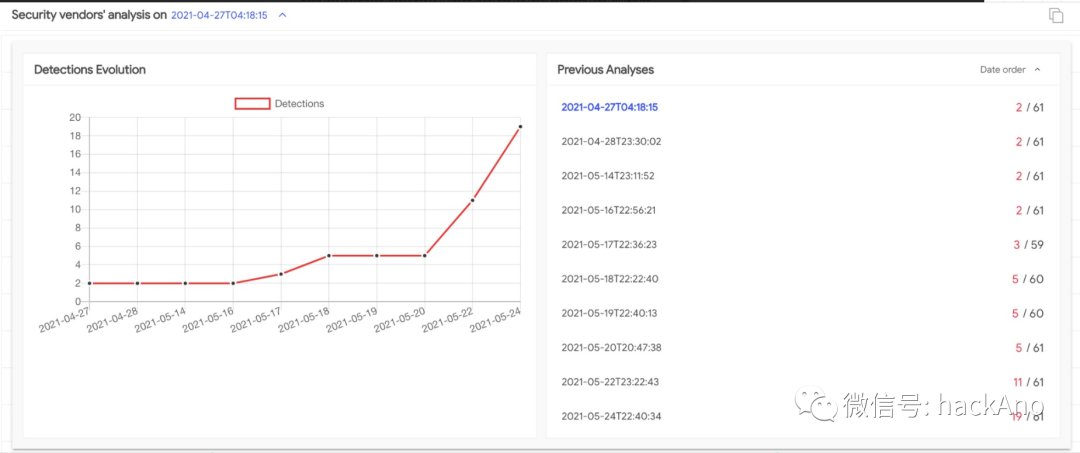The image size is (1080, 453).
Task: Open the 2021-04-27T04:18:15 analysis date link
Action: tap(218, 16)
